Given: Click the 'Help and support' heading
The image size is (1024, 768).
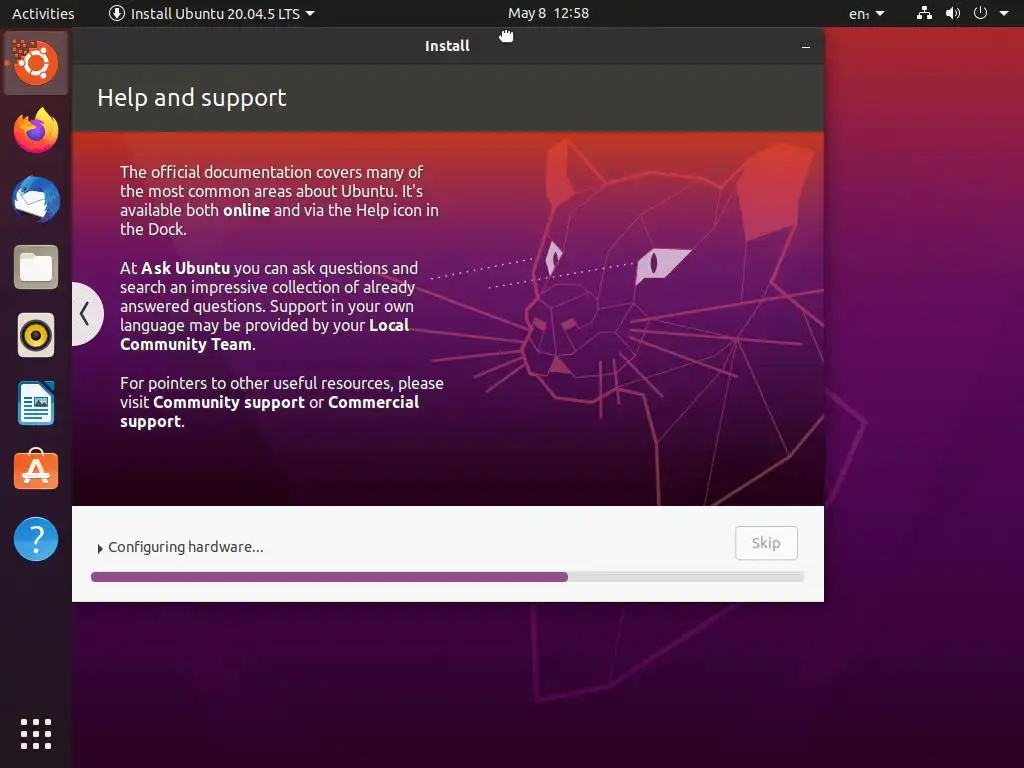Looking at the screenshot, I should 191,98.
